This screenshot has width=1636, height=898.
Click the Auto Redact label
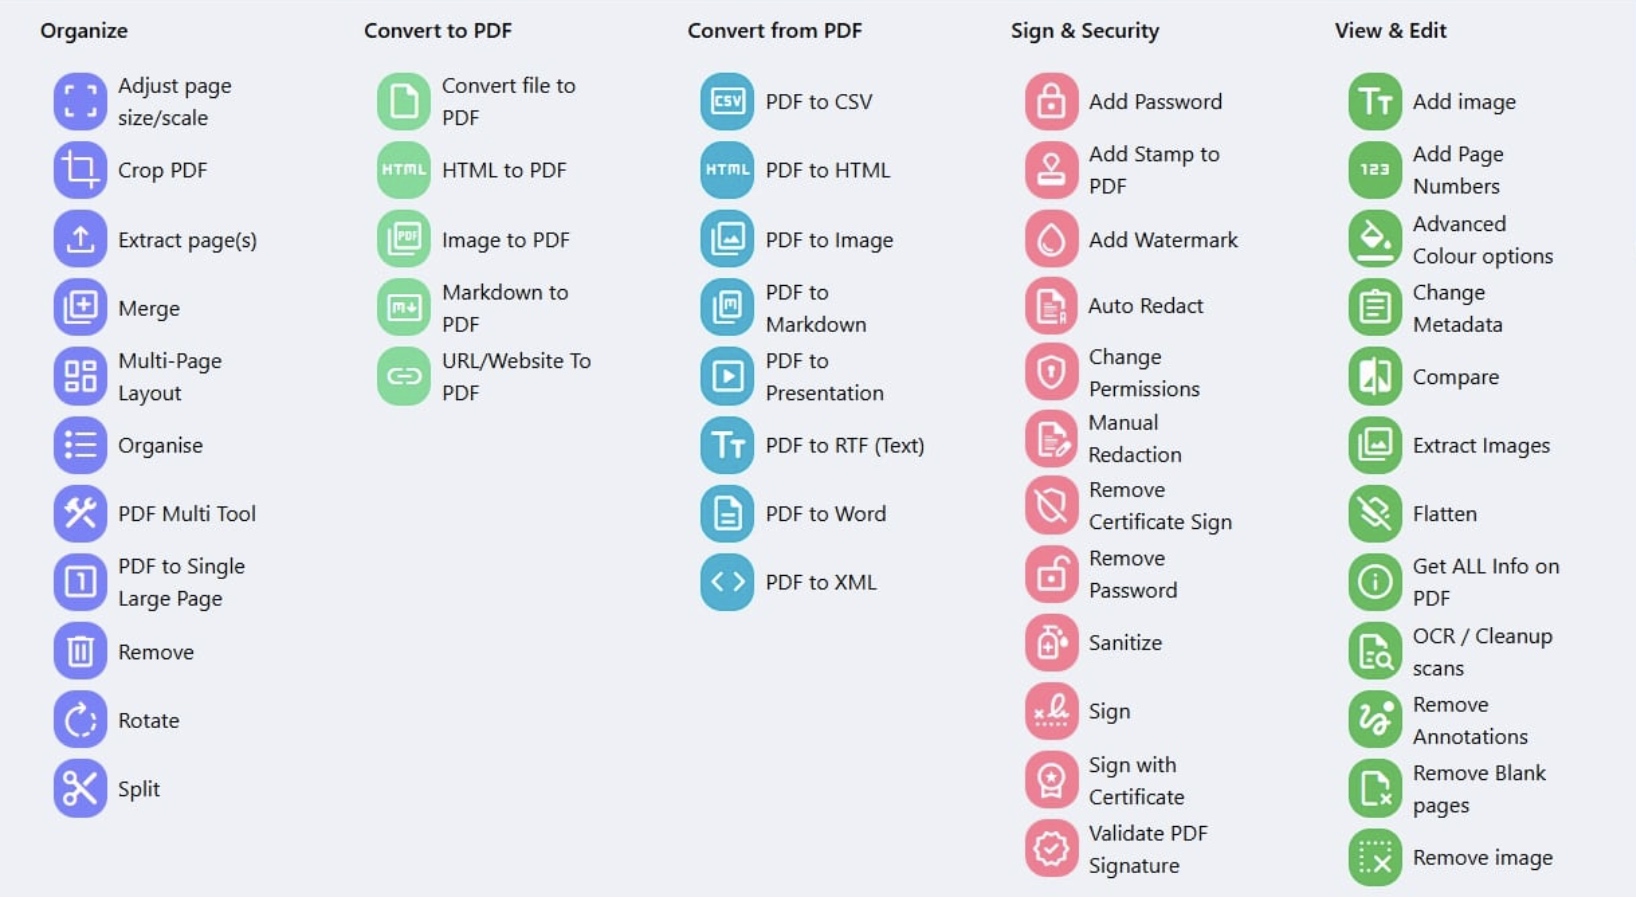[1146, 306]
